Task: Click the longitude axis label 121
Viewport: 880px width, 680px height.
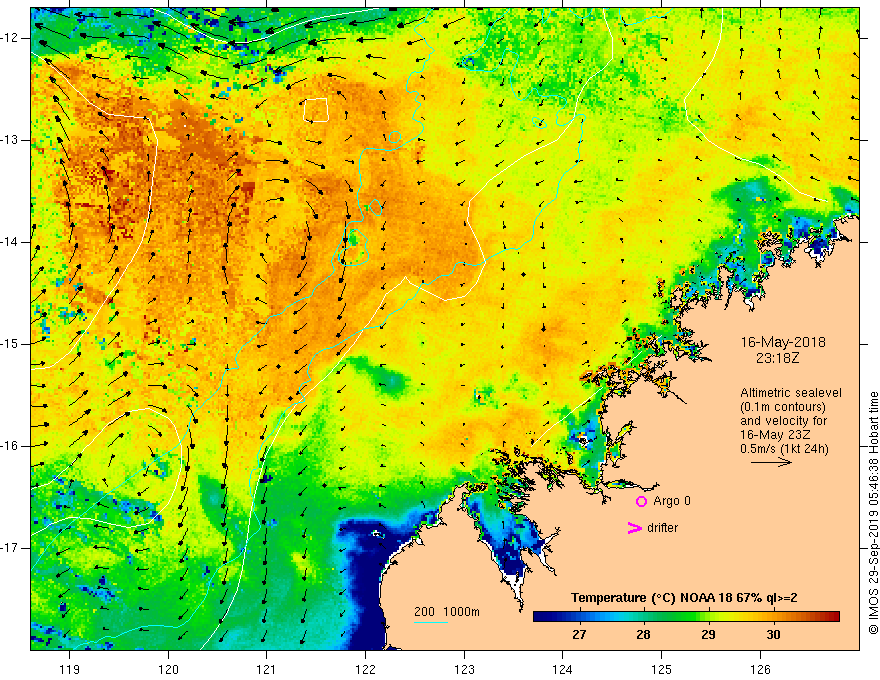Action: (x=267, y=669)
